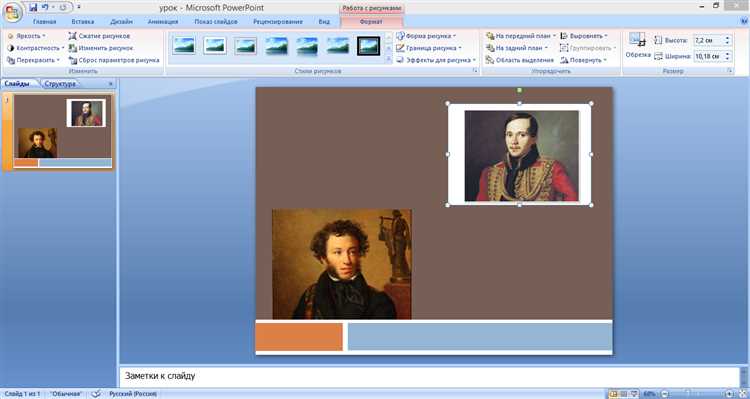Open Граница рисунка picture border dropdown

429,48
